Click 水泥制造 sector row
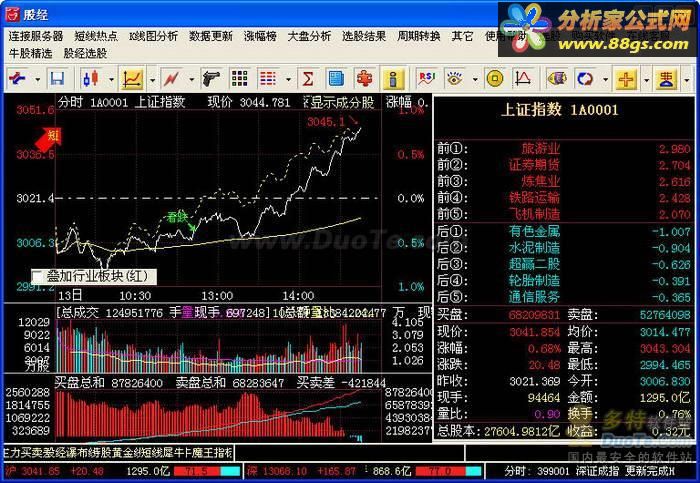 tap(564, 248)
